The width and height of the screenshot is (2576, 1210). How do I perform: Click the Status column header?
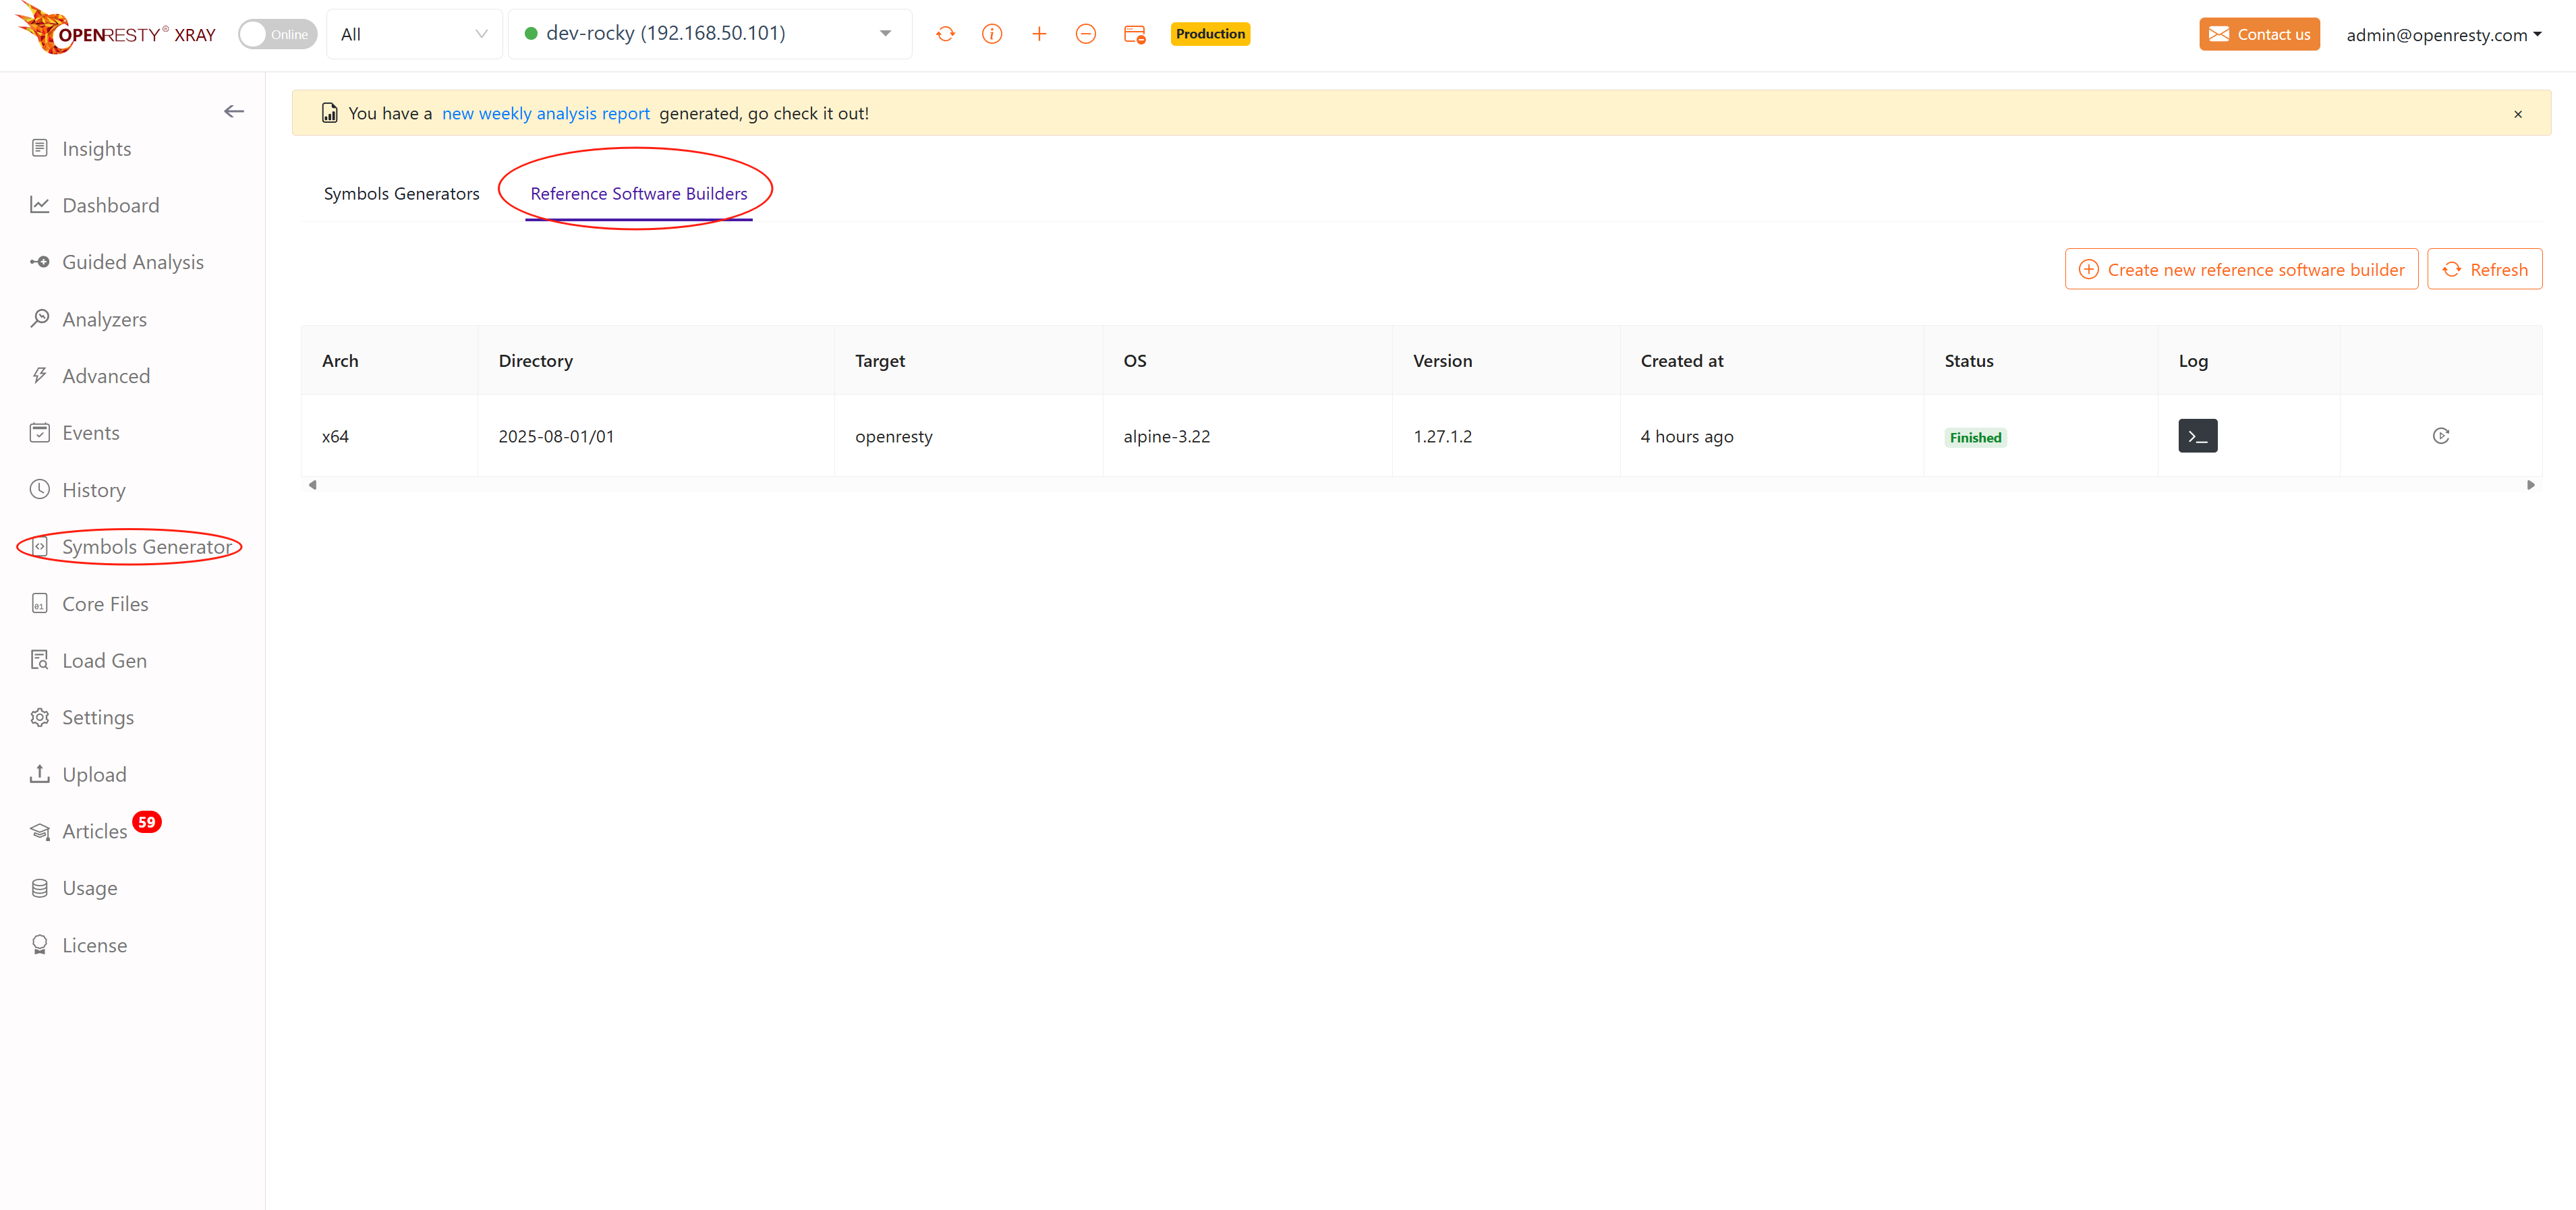[x=2041, y=361]
